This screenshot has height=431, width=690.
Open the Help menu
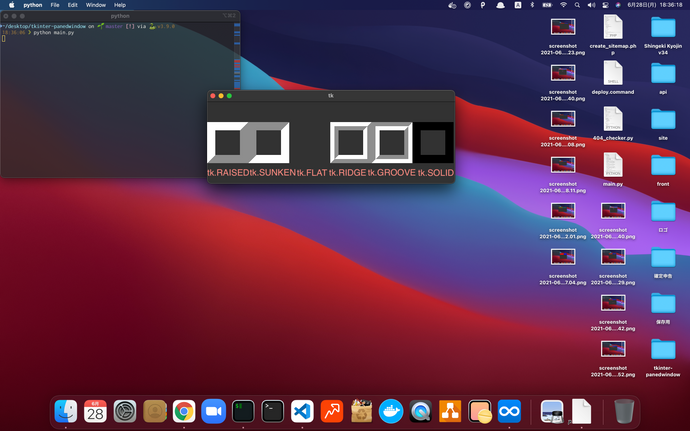tap(120, 5)
